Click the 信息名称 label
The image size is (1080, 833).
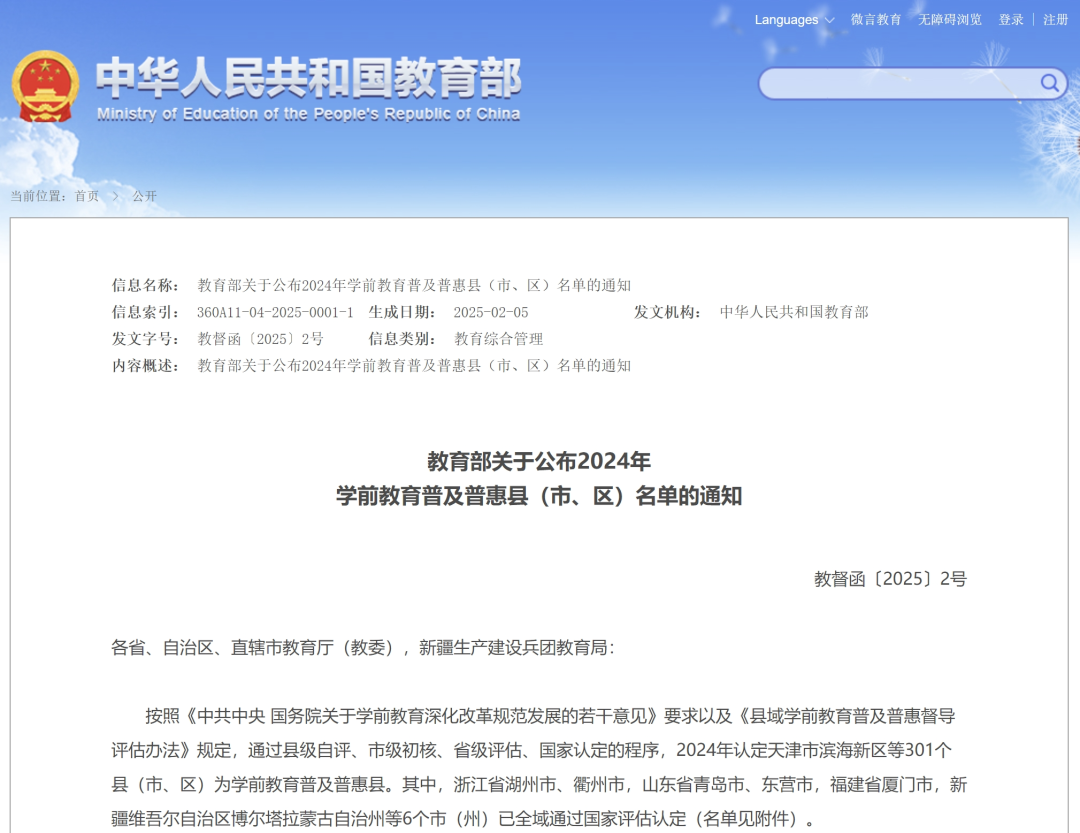pyautogui.click(x=145, y=285)
